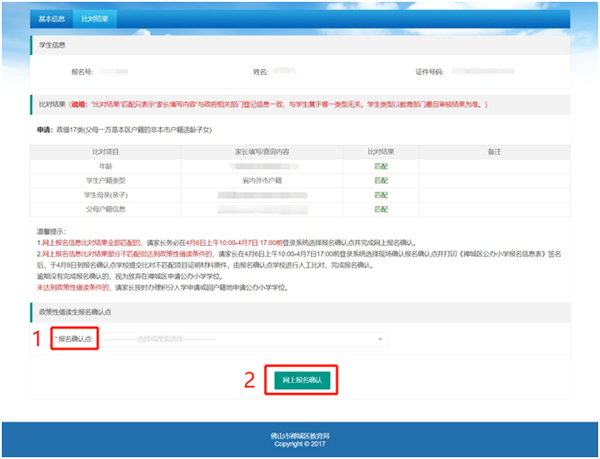Click the 学生信息 section header
This screenshot has width=600, height=459.
(55, 46)
